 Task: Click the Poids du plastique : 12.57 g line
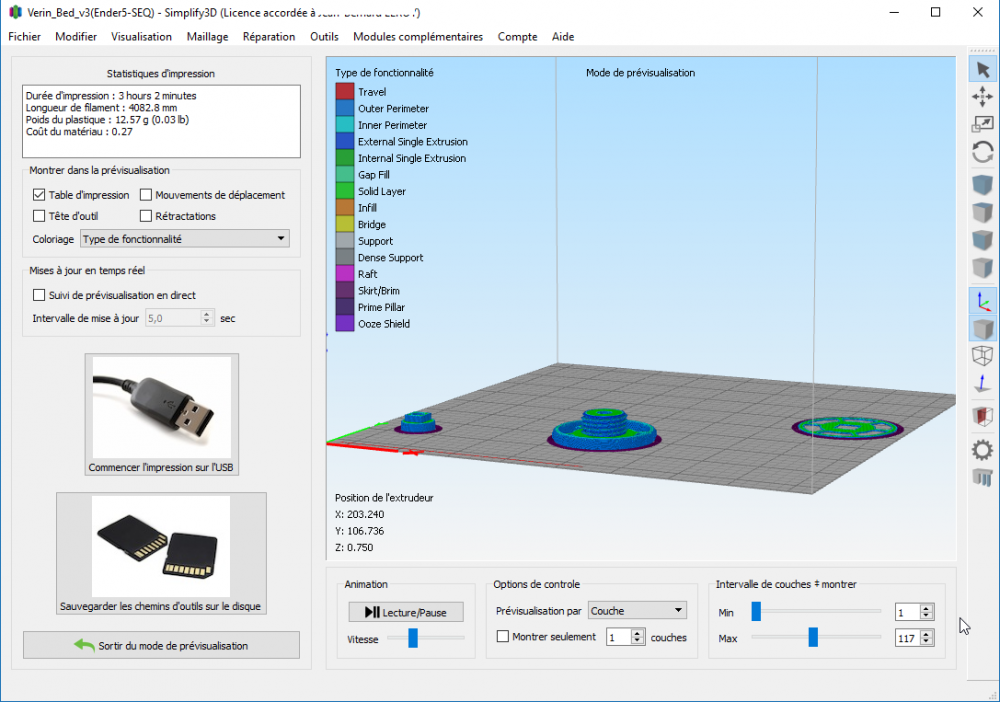[x=107, y=119]
